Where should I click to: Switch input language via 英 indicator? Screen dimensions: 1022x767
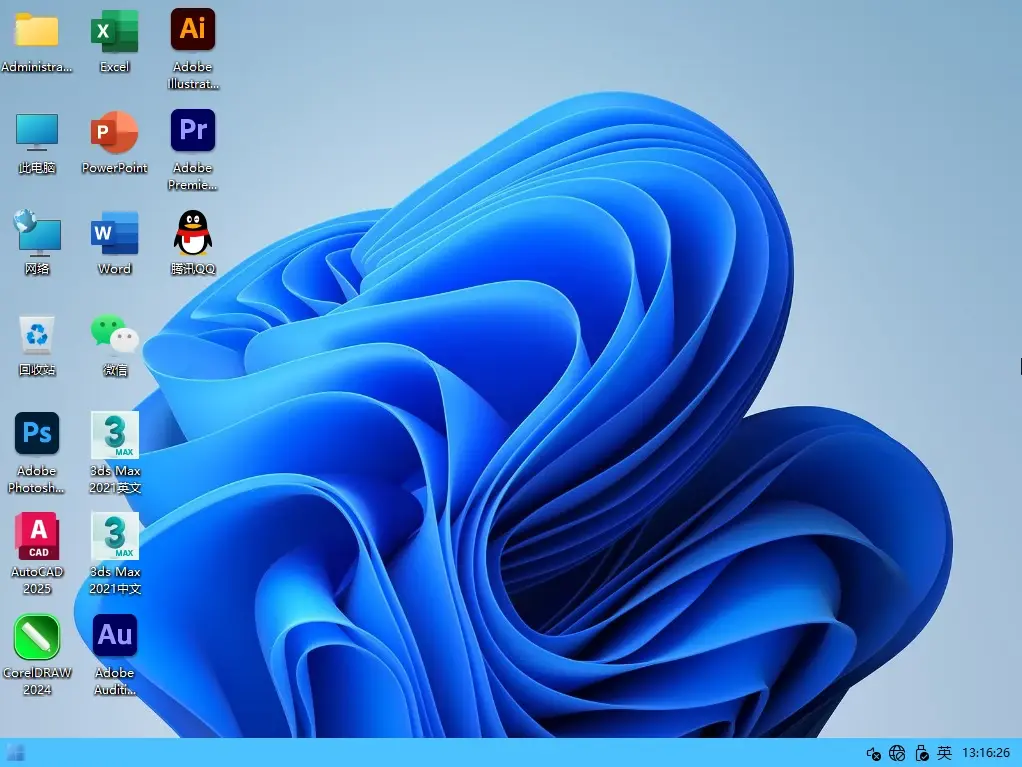(944, 753)
